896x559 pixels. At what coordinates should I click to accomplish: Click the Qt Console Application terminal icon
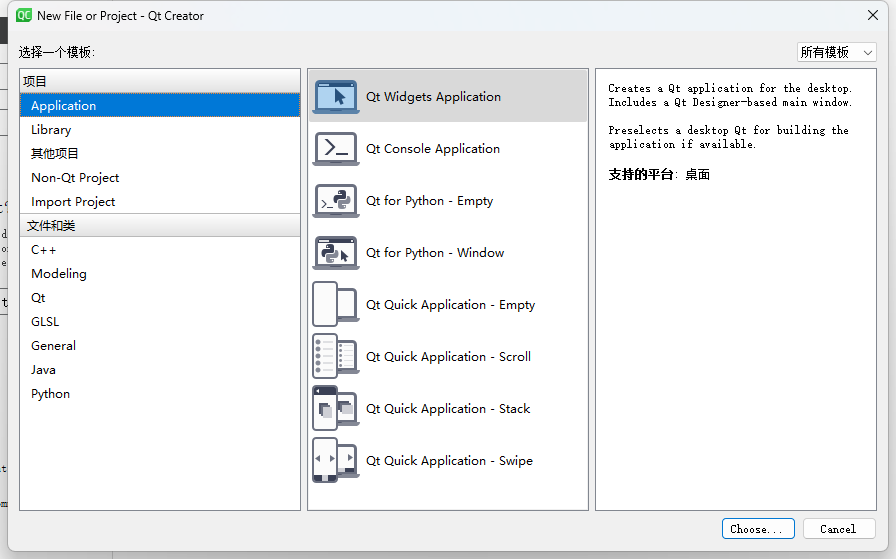[335, 149]
